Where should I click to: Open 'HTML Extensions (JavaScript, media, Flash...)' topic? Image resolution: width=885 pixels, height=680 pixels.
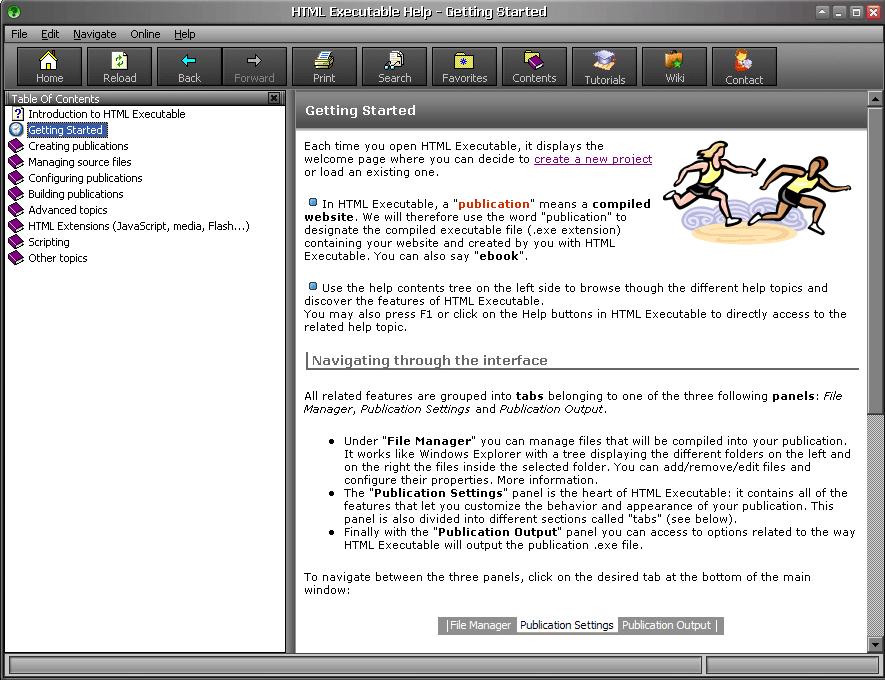139,226
